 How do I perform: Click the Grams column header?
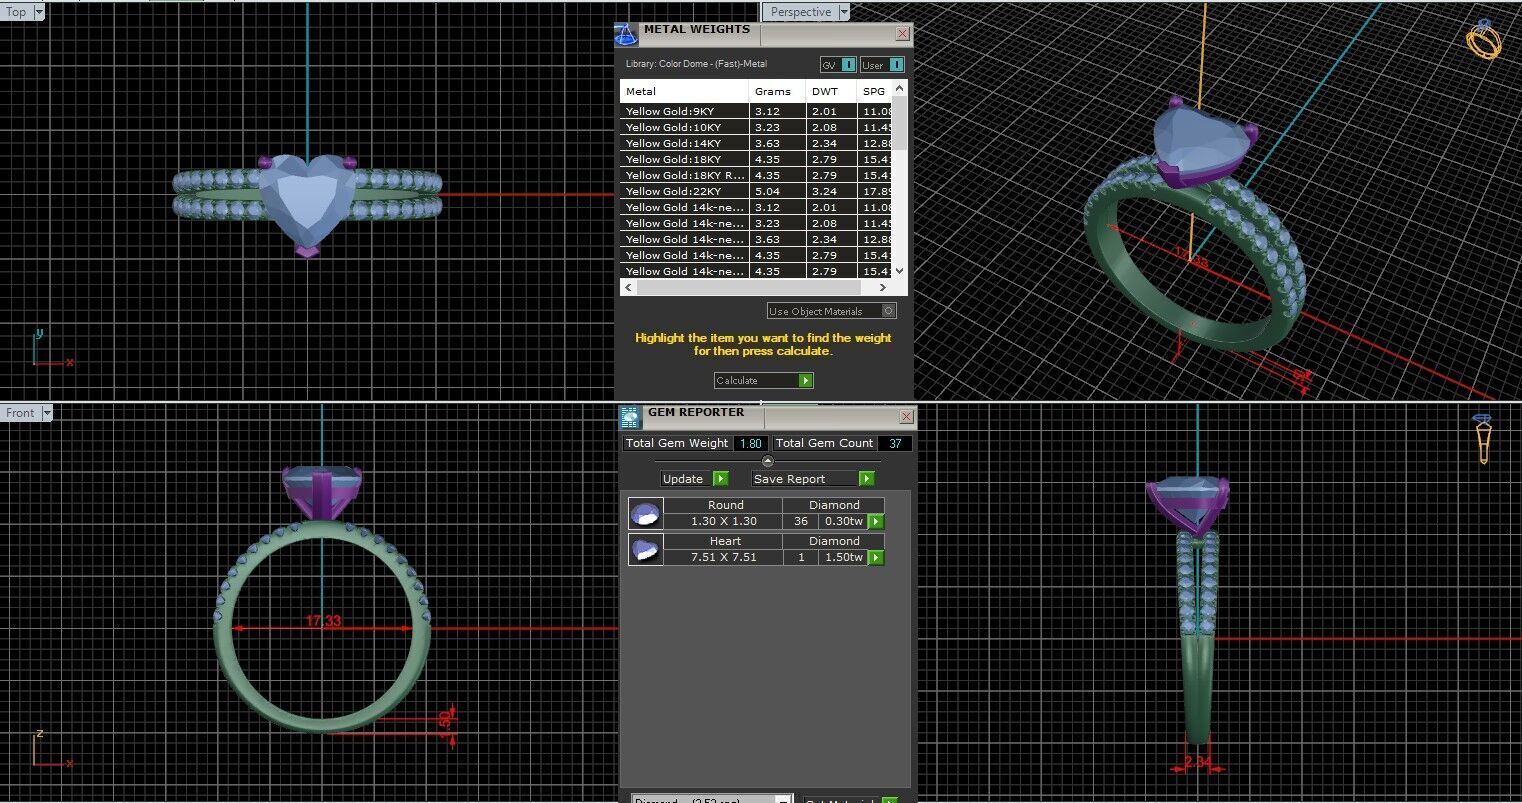[x=777, y=91]
